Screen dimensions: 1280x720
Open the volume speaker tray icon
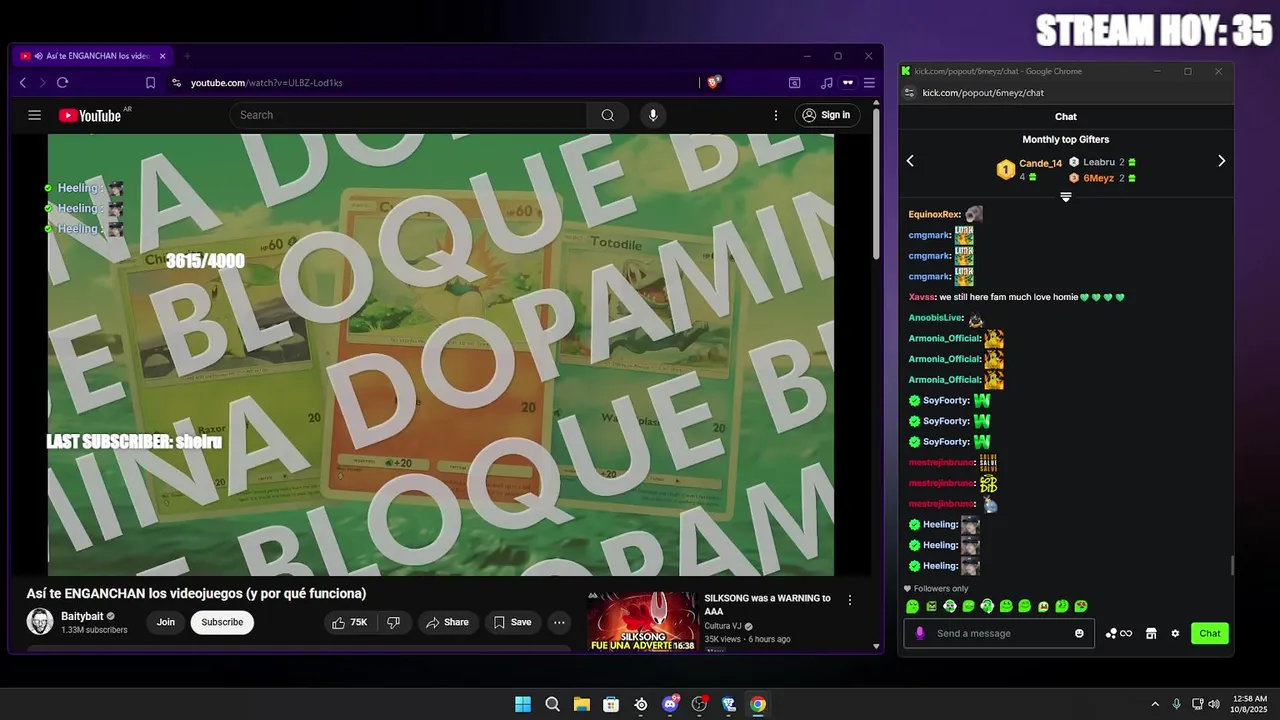[x=1214, y=704]
